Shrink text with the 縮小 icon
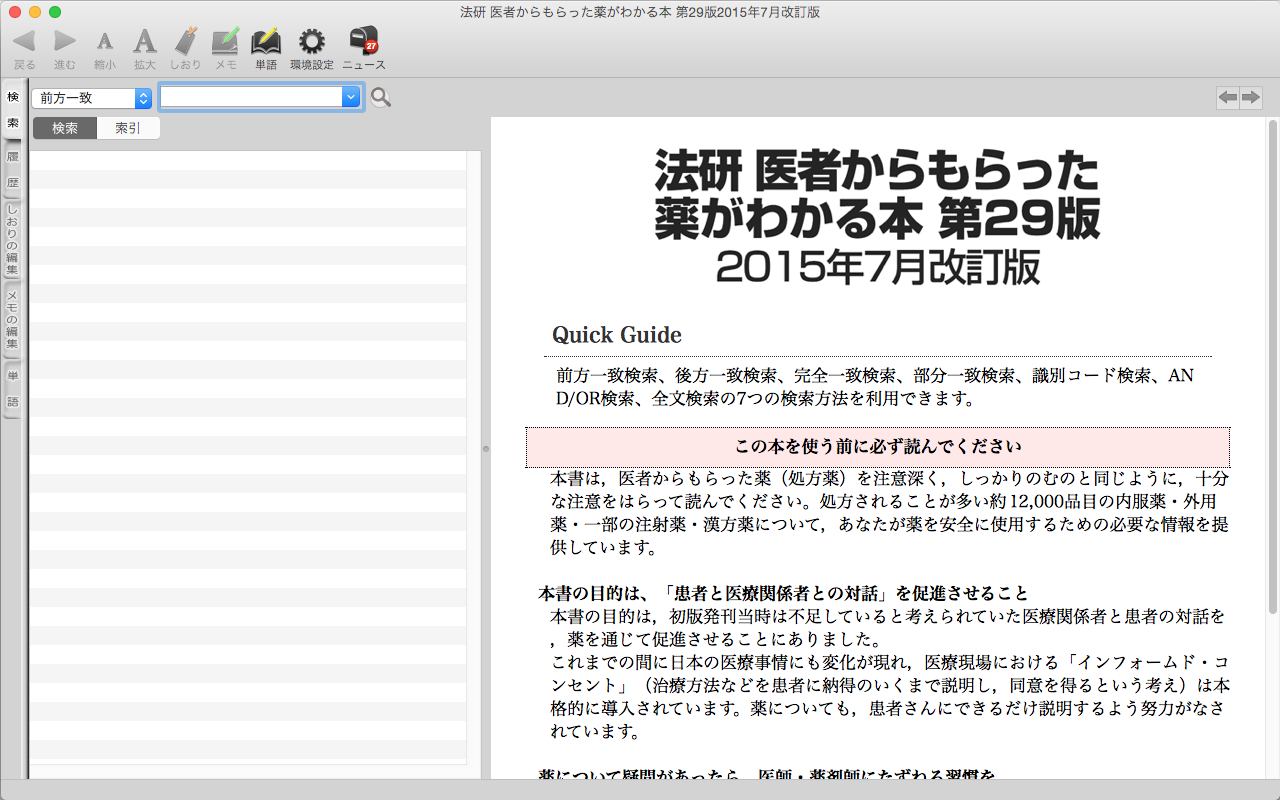The width and height of the screenshot is (1280, 800). coord(105,41)
